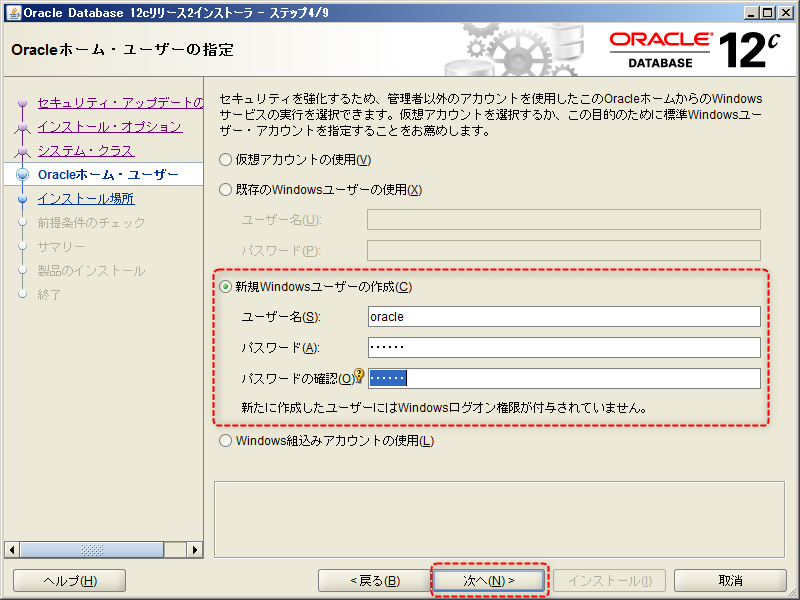Click the message text area at bottom
Image resolution: width=800 pixels, height=600 pixels.
click(499, 519)
